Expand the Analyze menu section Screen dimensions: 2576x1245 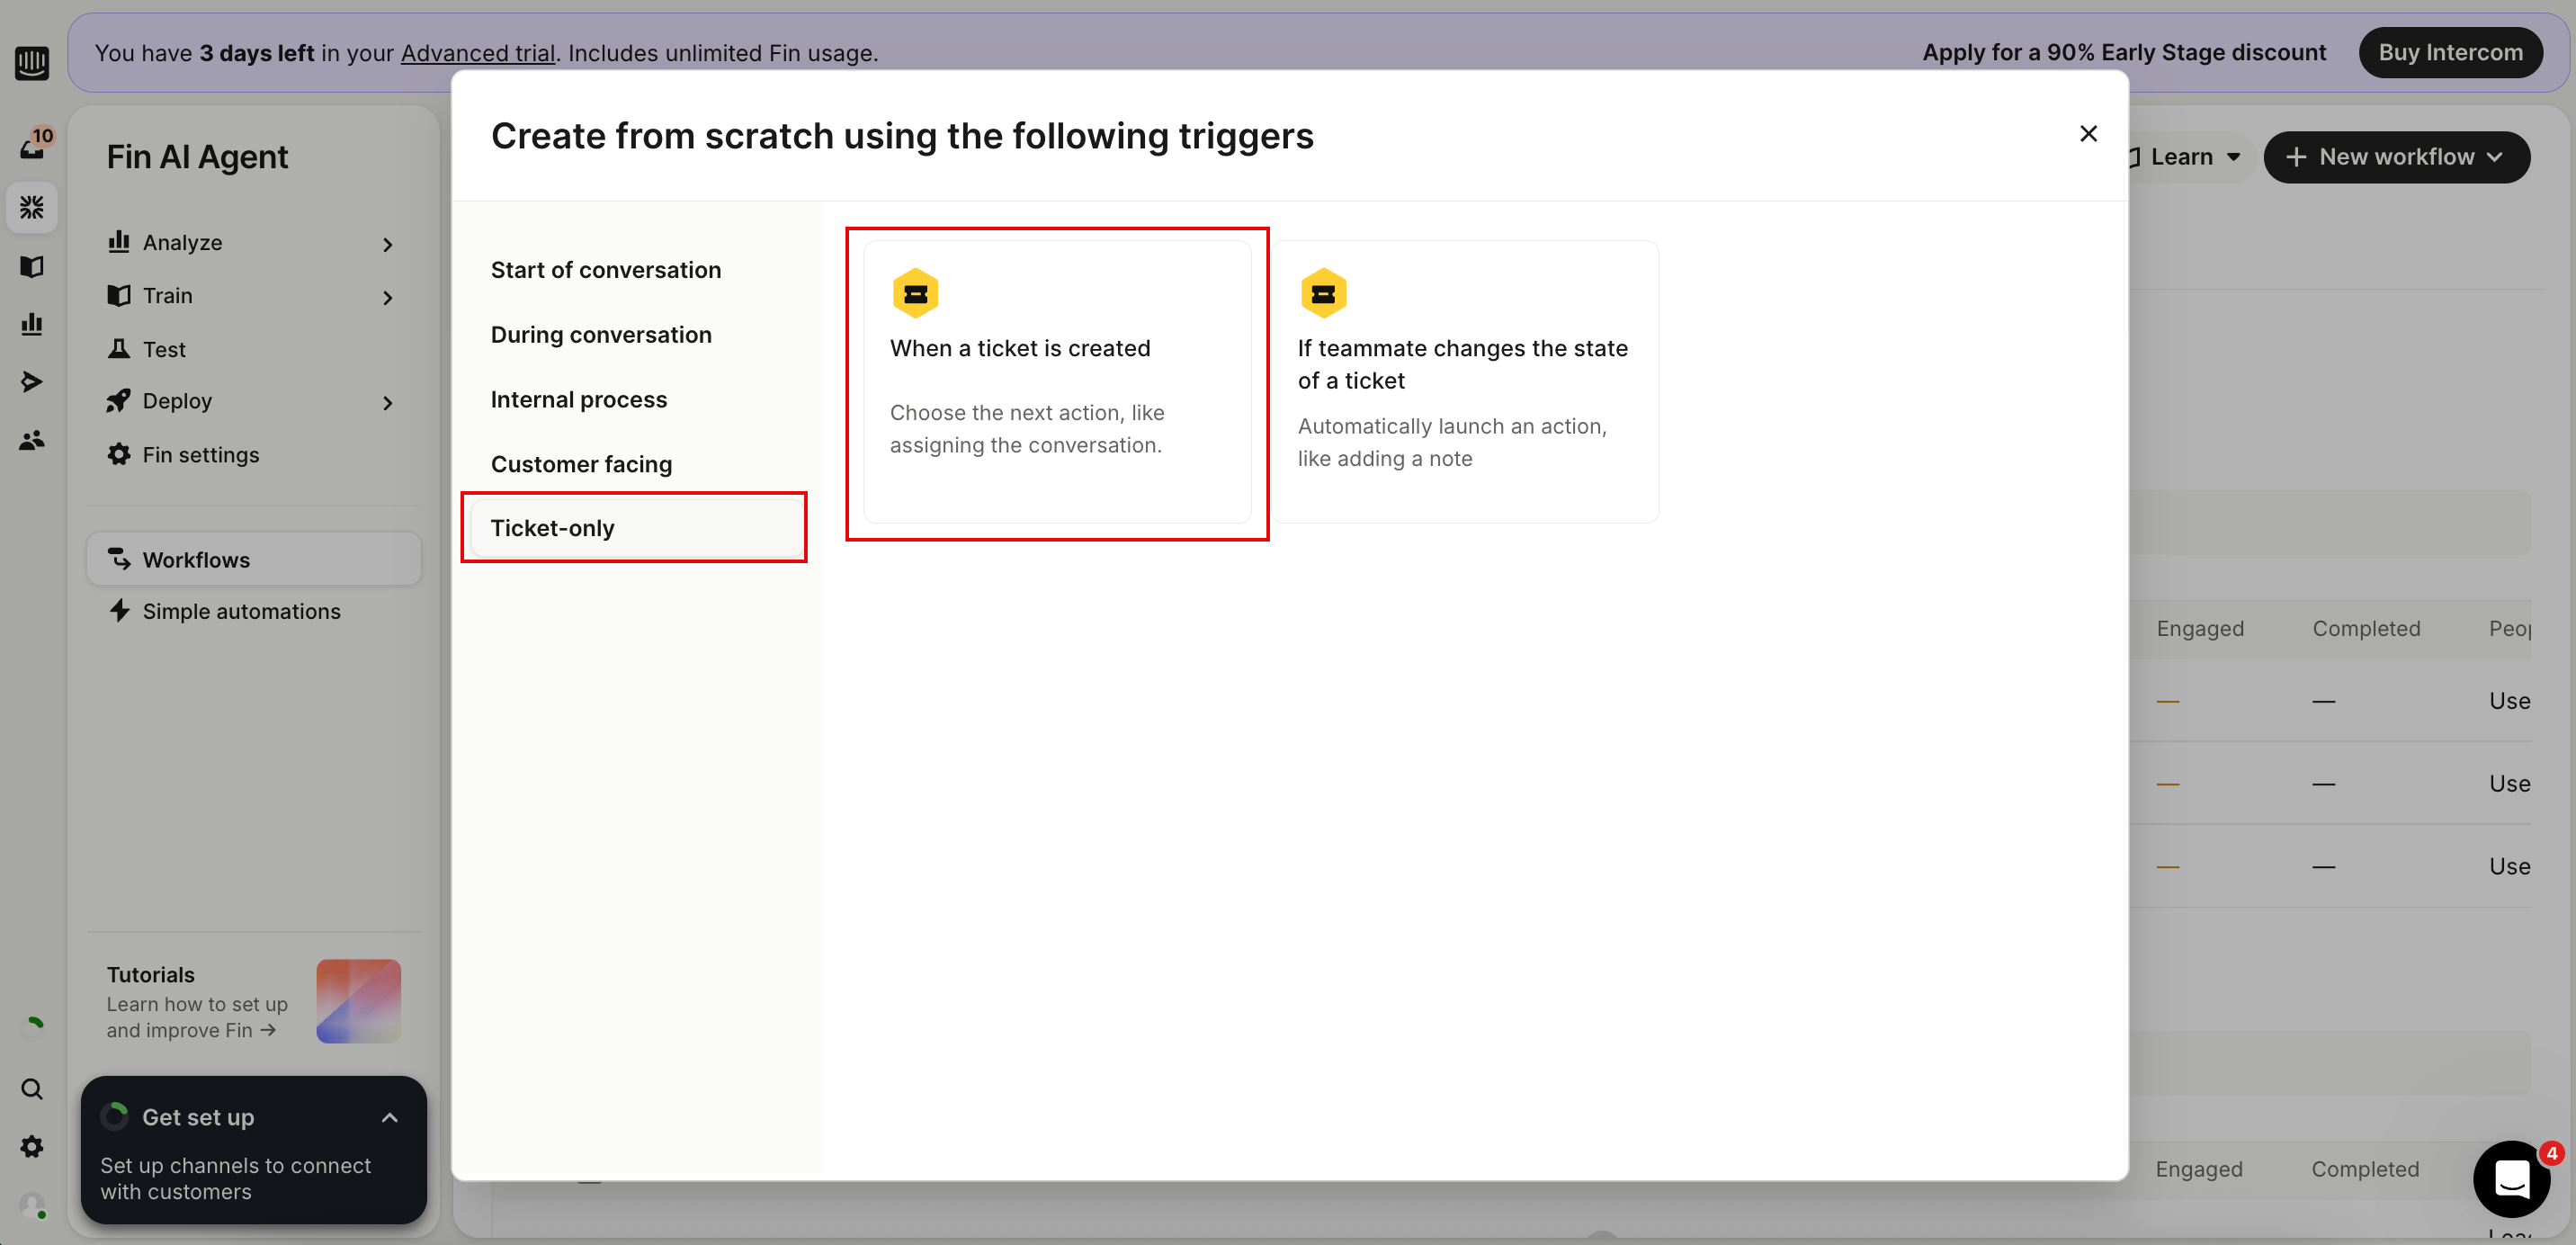(x=250, y=243)
